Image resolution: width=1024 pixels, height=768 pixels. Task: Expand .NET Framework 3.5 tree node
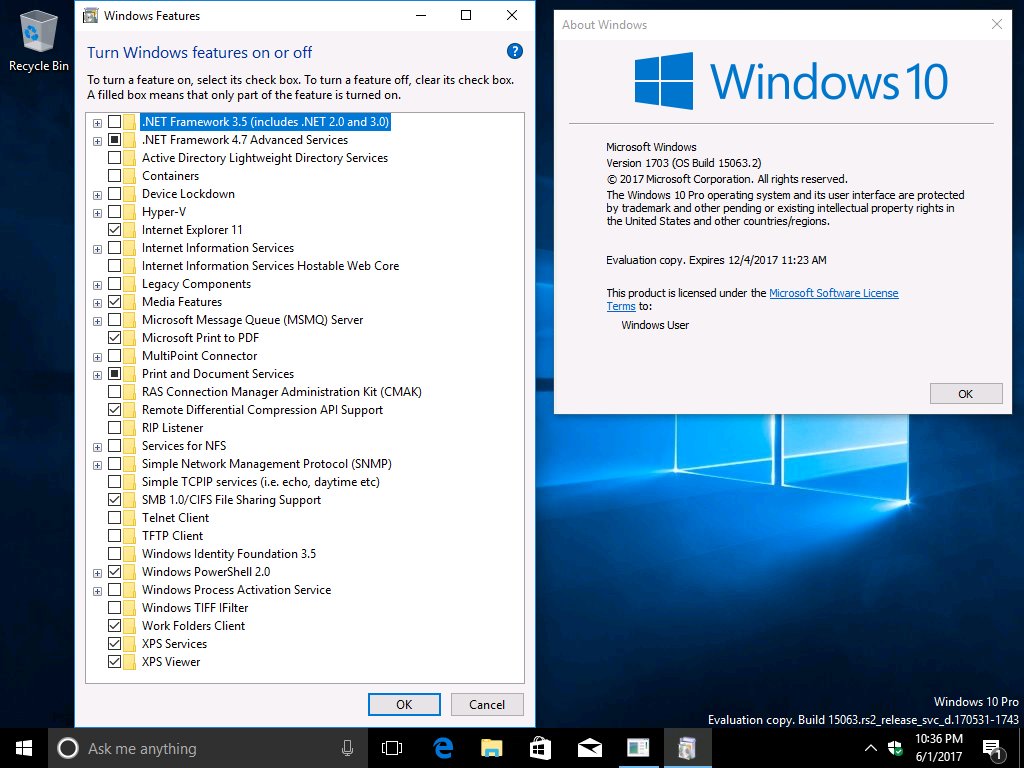point(97,123)
